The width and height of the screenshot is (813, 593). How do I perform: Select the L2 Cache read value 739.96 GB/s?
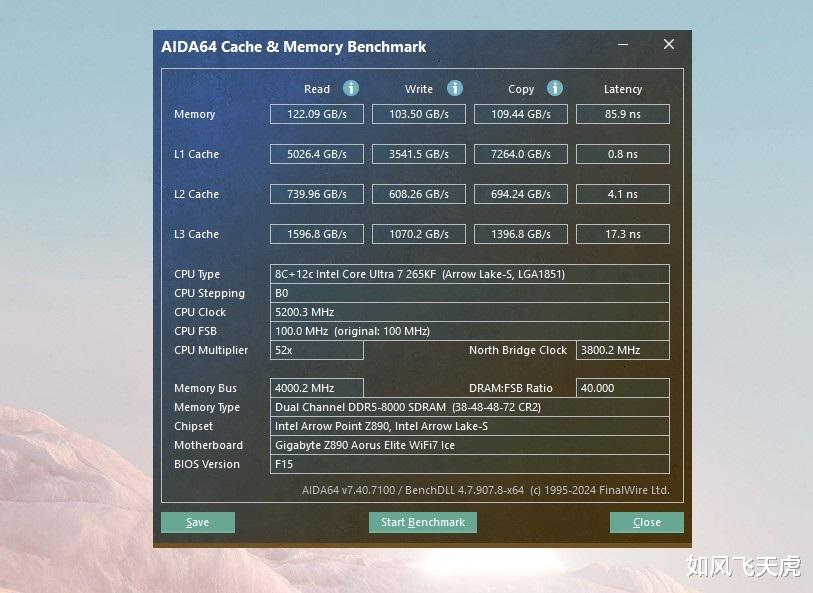317,194
